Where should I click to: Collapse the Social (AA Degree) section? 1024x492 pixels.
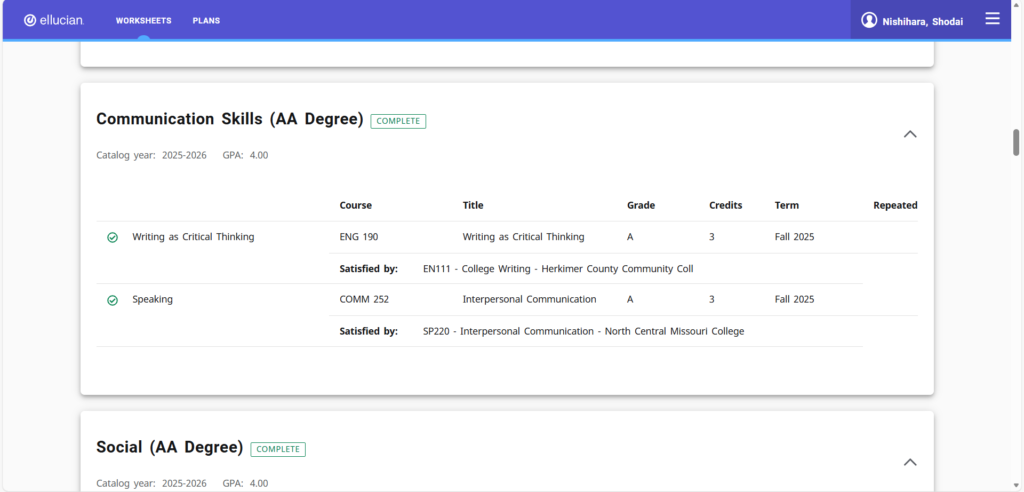coord(909,462)
